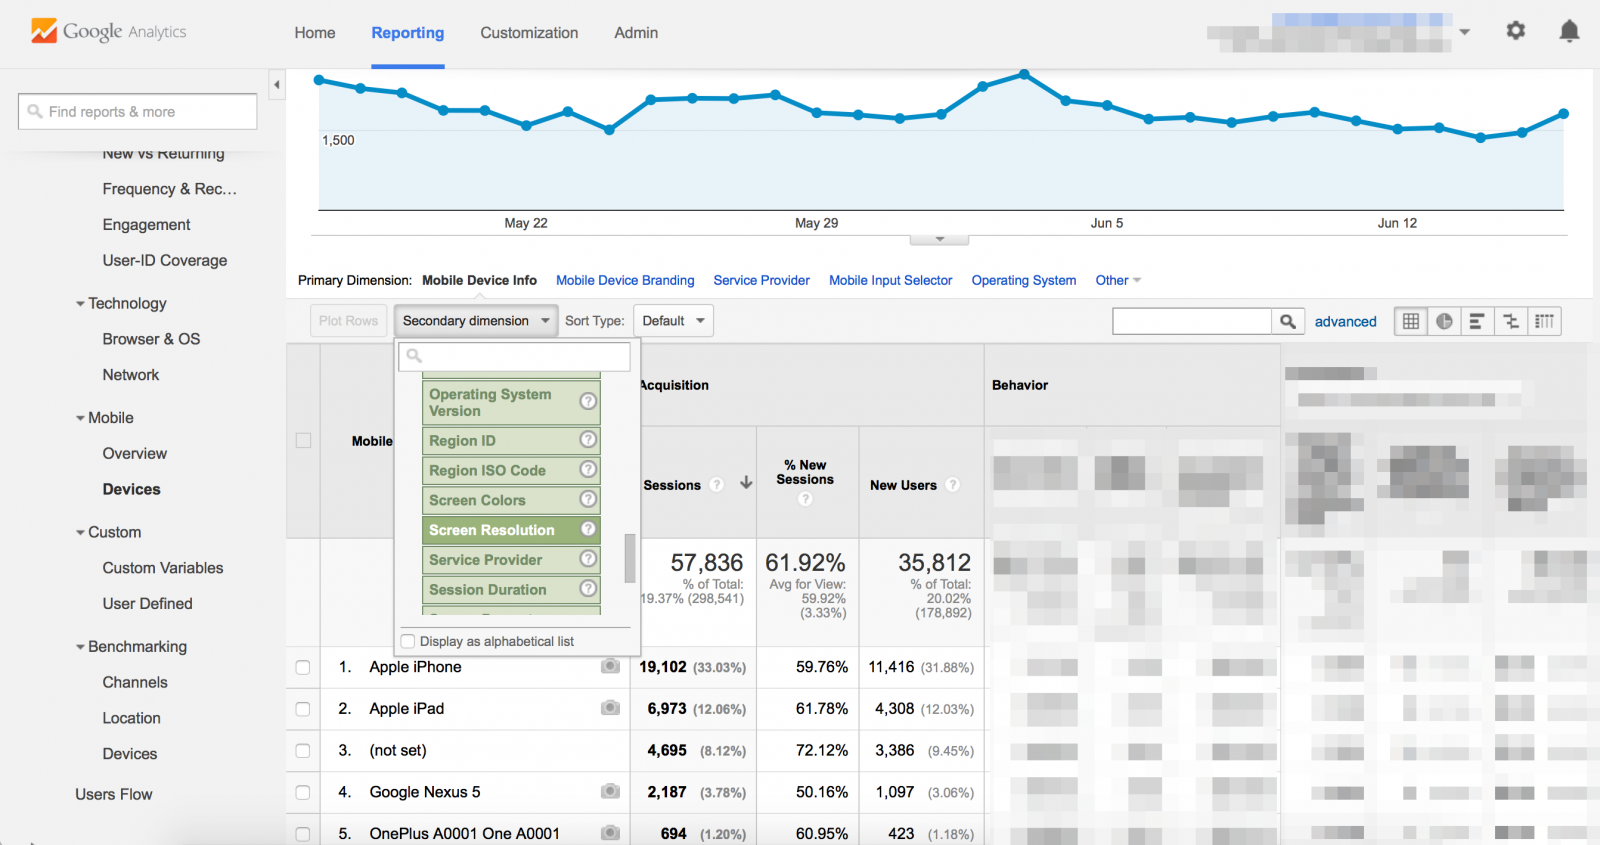1600x845 pixels.
Task: Show help for % New Sessions column
Action: point(805,499)
